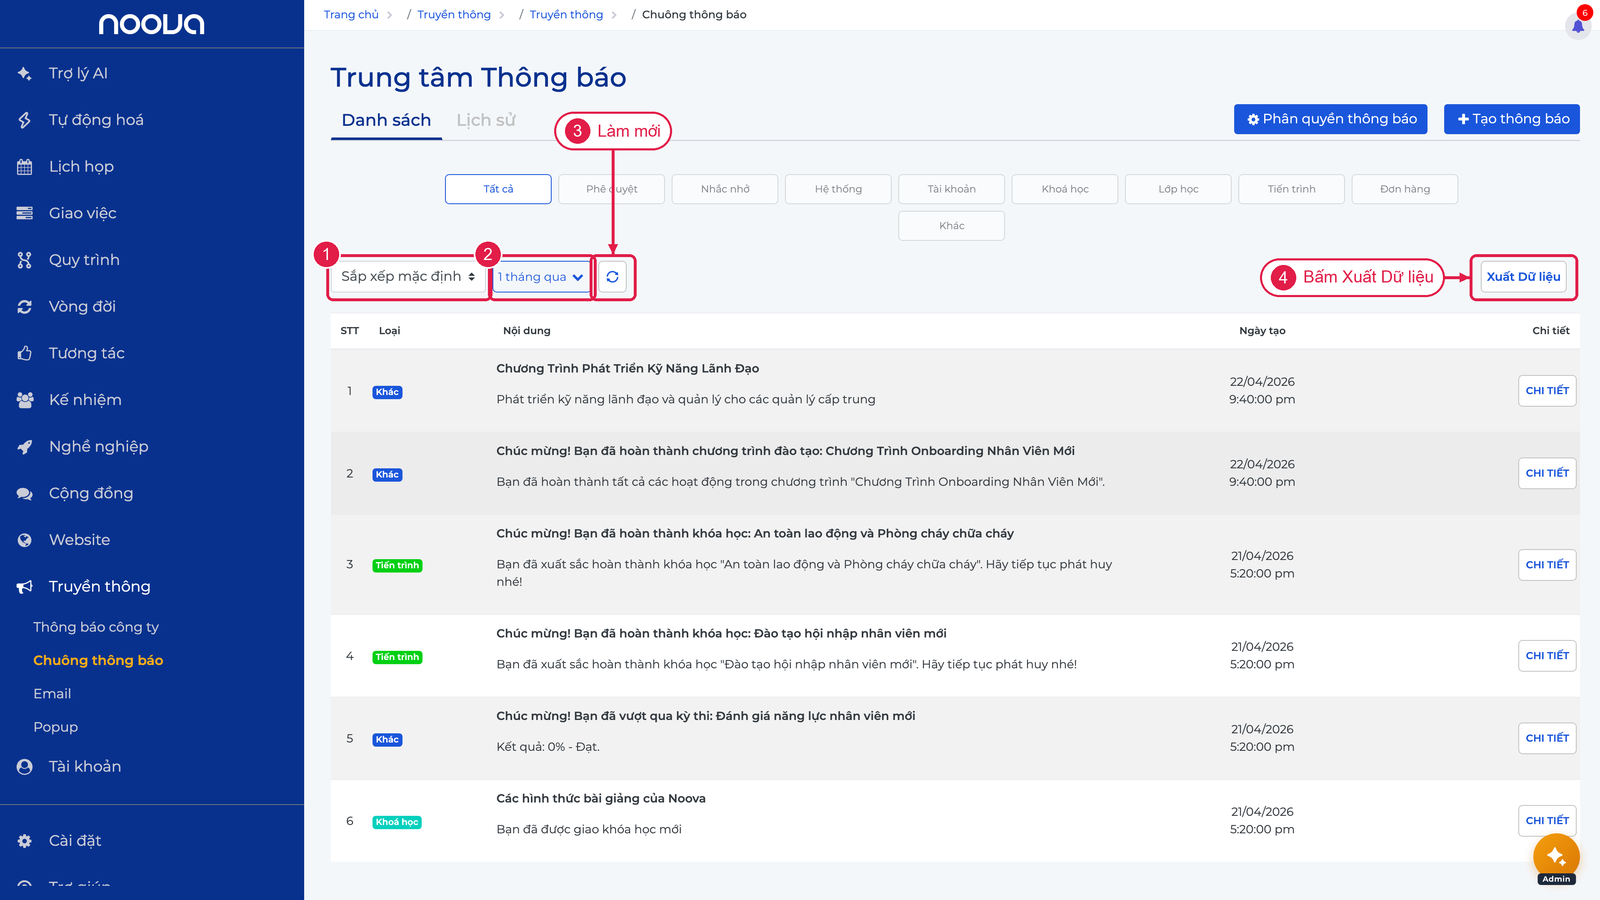Open the Thông báo công ty submenu item
This screenshot has width=1600, height=900.
pos(96,627)
